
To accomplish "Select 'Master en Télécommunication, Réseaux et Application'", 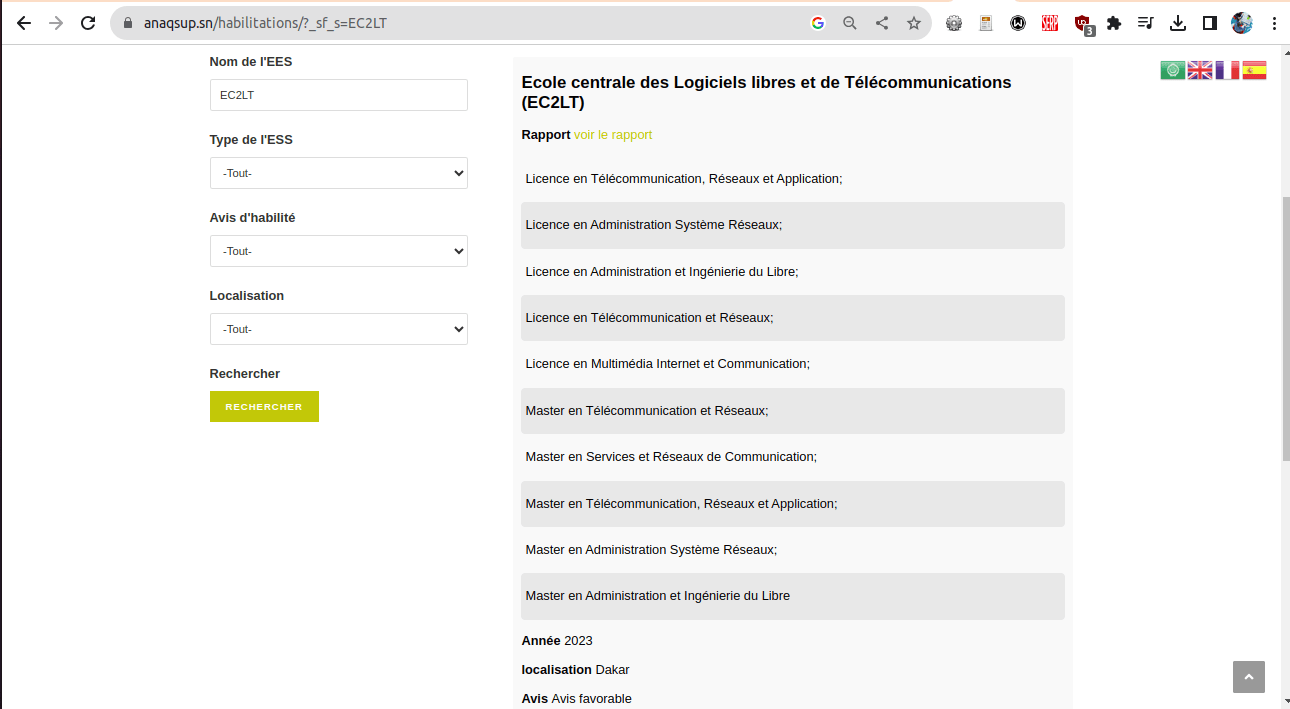I will point(793,504).
